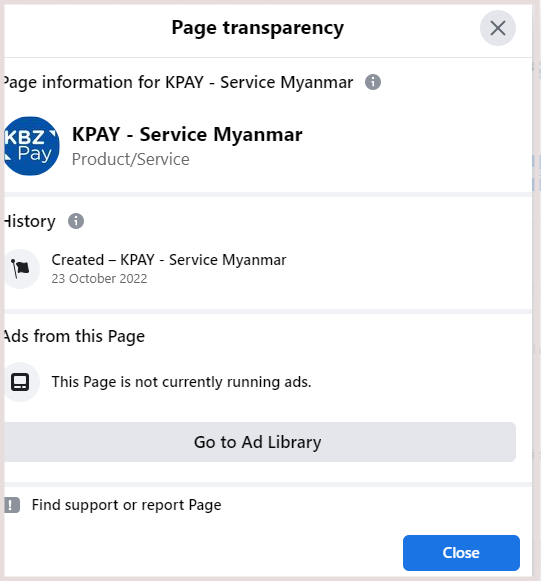The image size is (541, 581).
Task: Click the ads screen icon
Action: pyautogui.click(x=21, y=382)
